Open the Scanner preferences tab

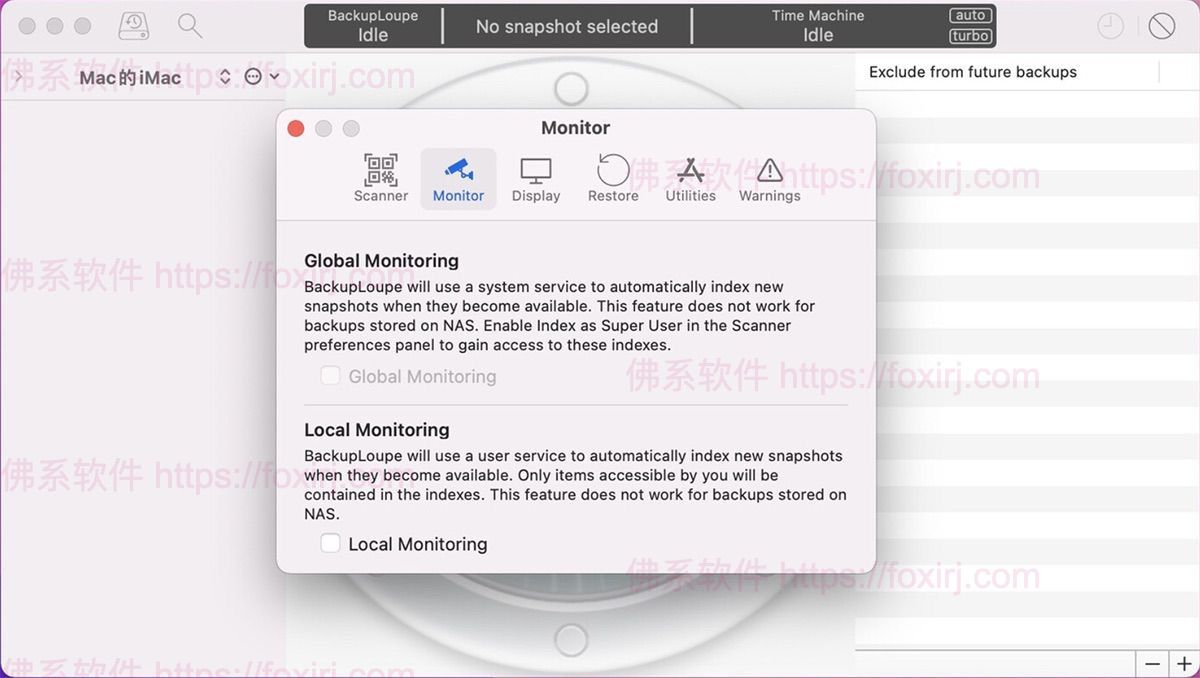point(380,179)
